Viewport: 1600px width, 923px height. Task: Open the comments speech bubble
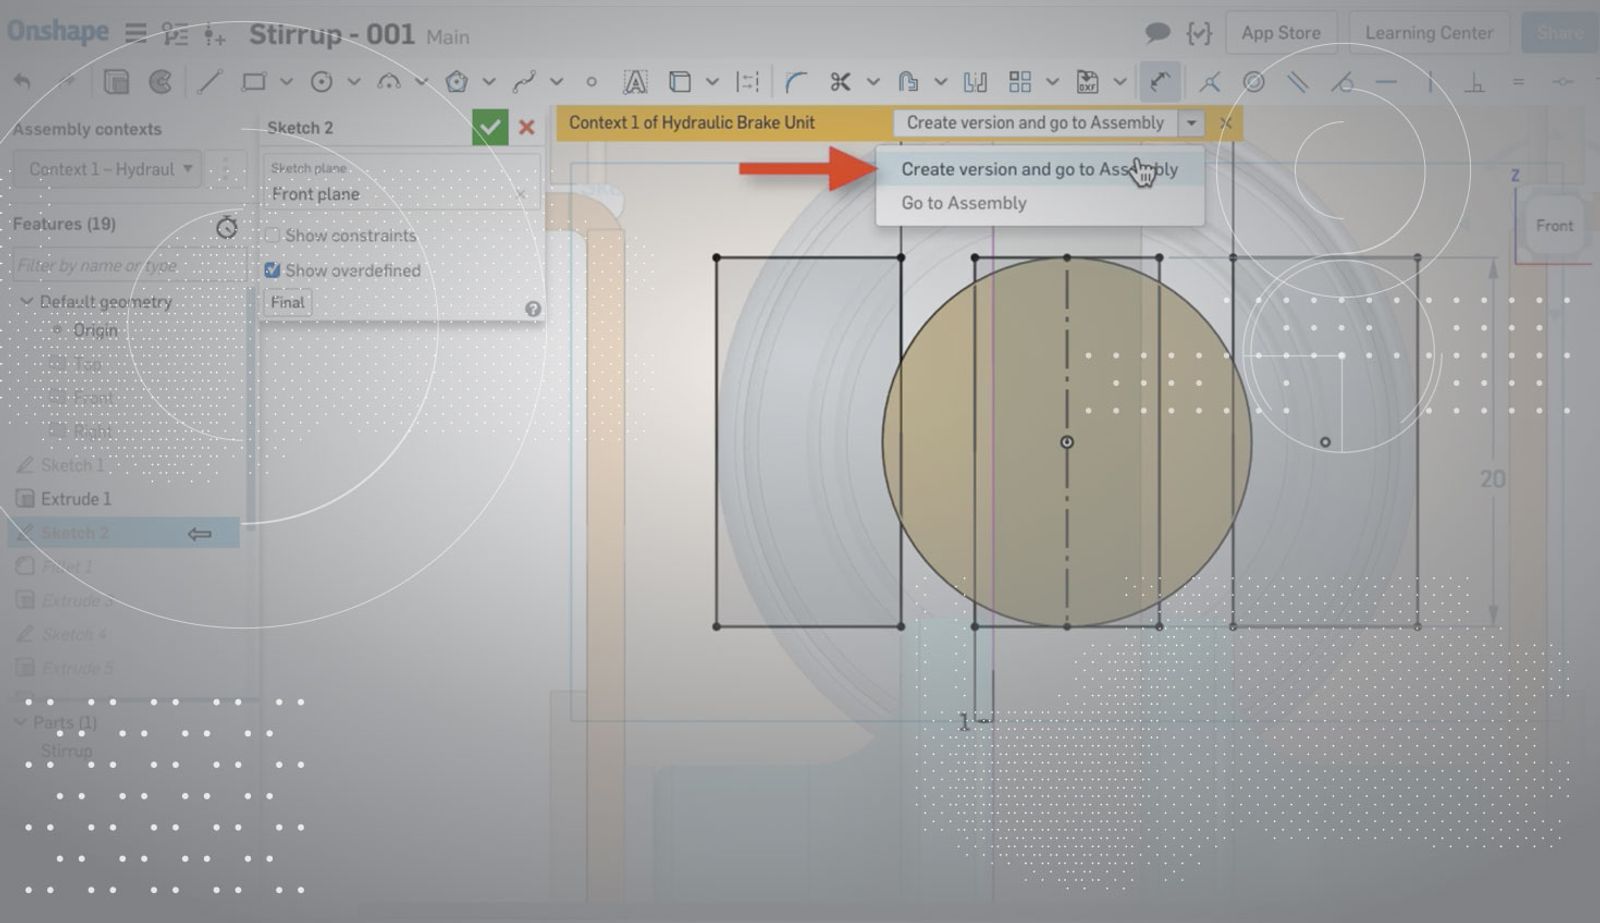click(x=1157, y=33)
